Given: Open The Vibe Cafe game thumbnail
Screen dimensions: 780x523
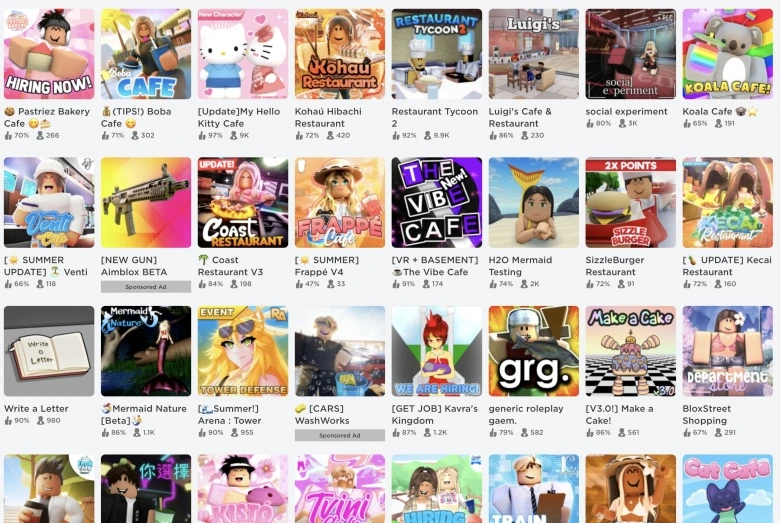Looking at the screenshot, I should 437,203.
